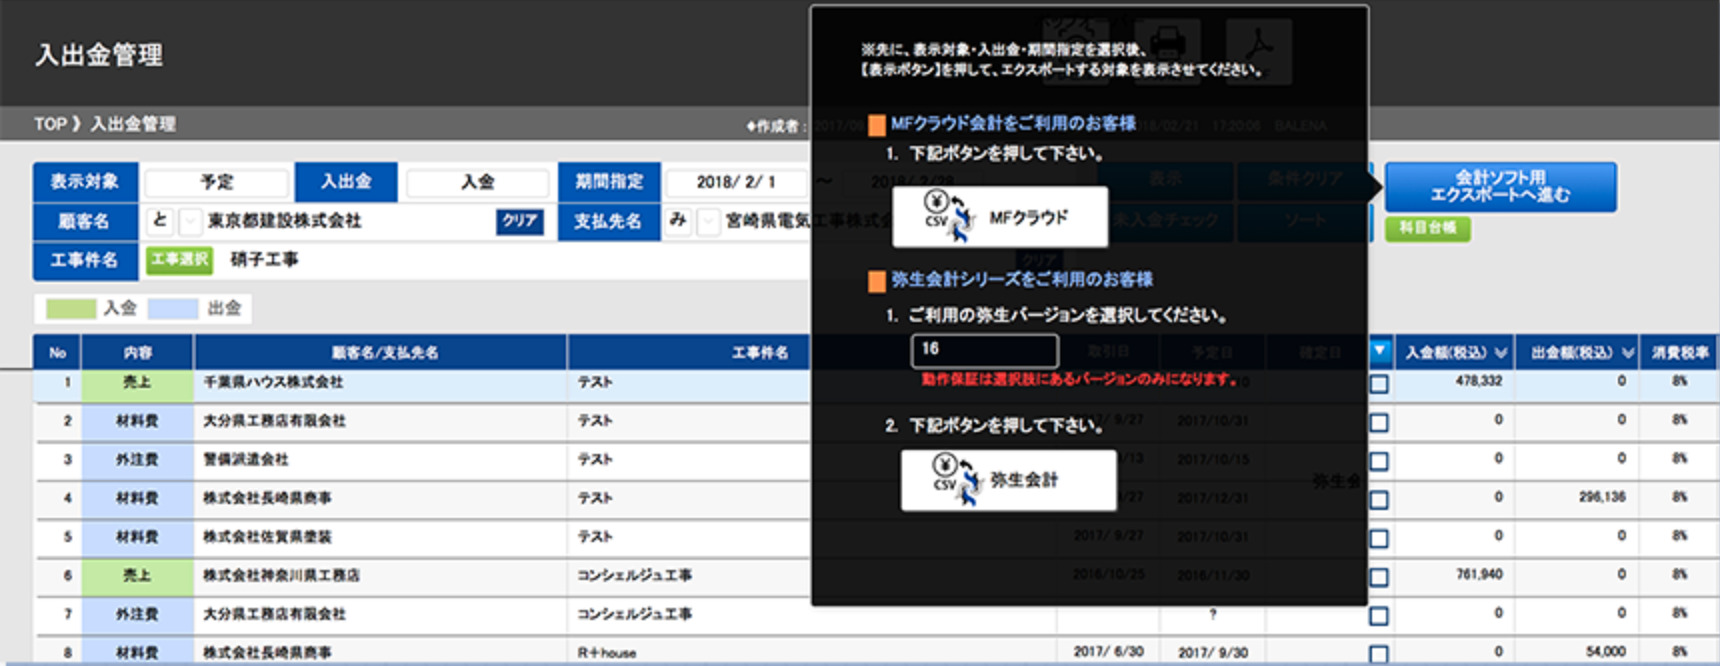
Task: Click the 54,000 amount in row 8
Action: click(x=1606, y=652)
